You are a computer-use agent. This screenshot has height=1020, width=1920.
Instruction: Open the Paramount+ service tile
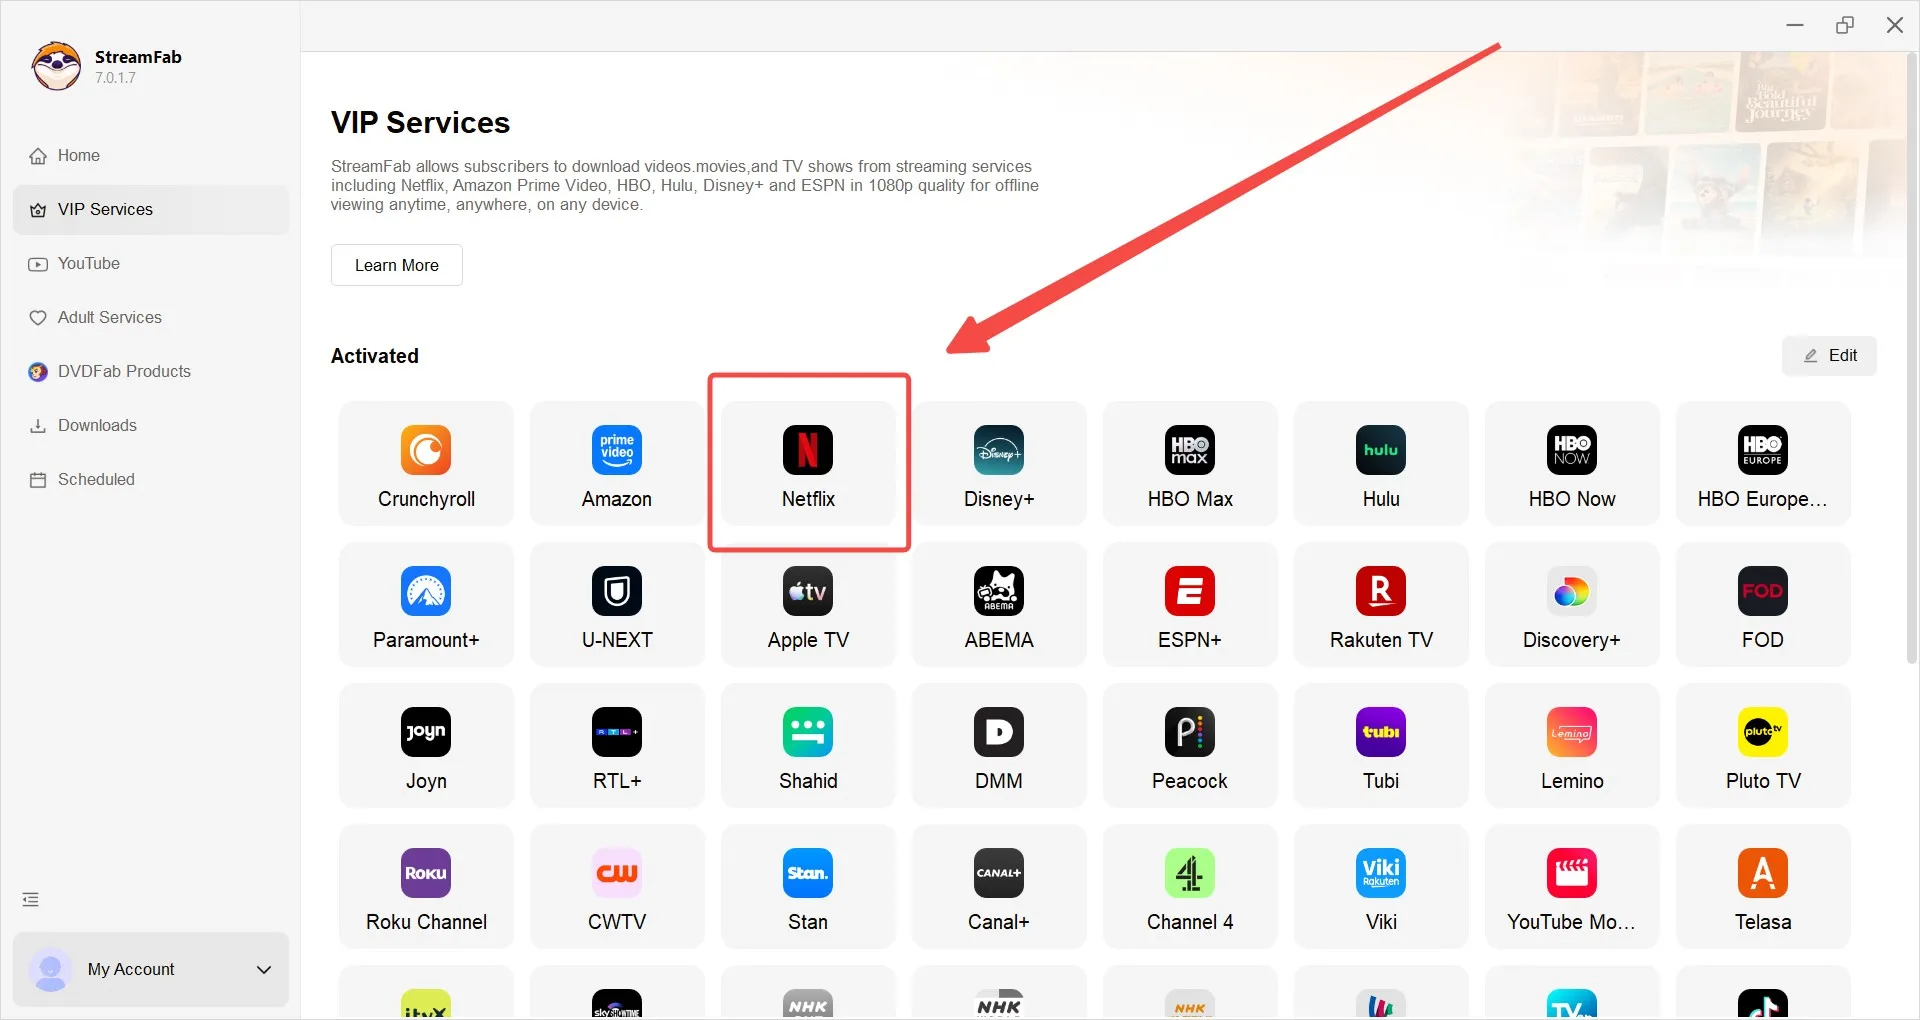pyautogui.click(x=426, y=605)
